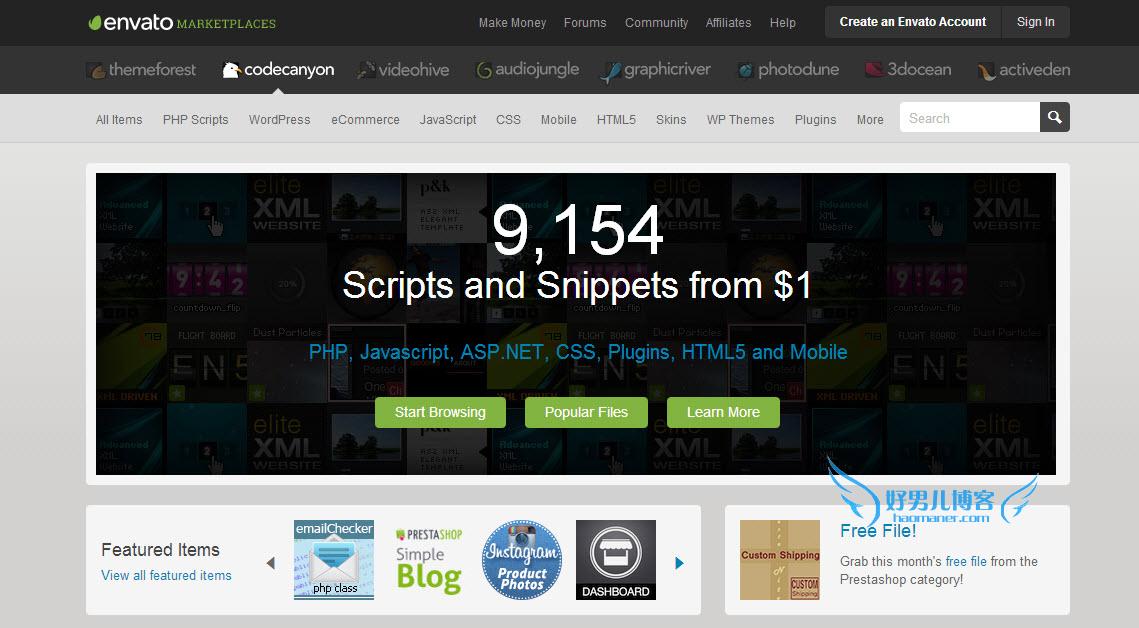The width and height of the screenshot is (1139, 628).
Task: Open the themeforest marketplace
Action: 142,70
